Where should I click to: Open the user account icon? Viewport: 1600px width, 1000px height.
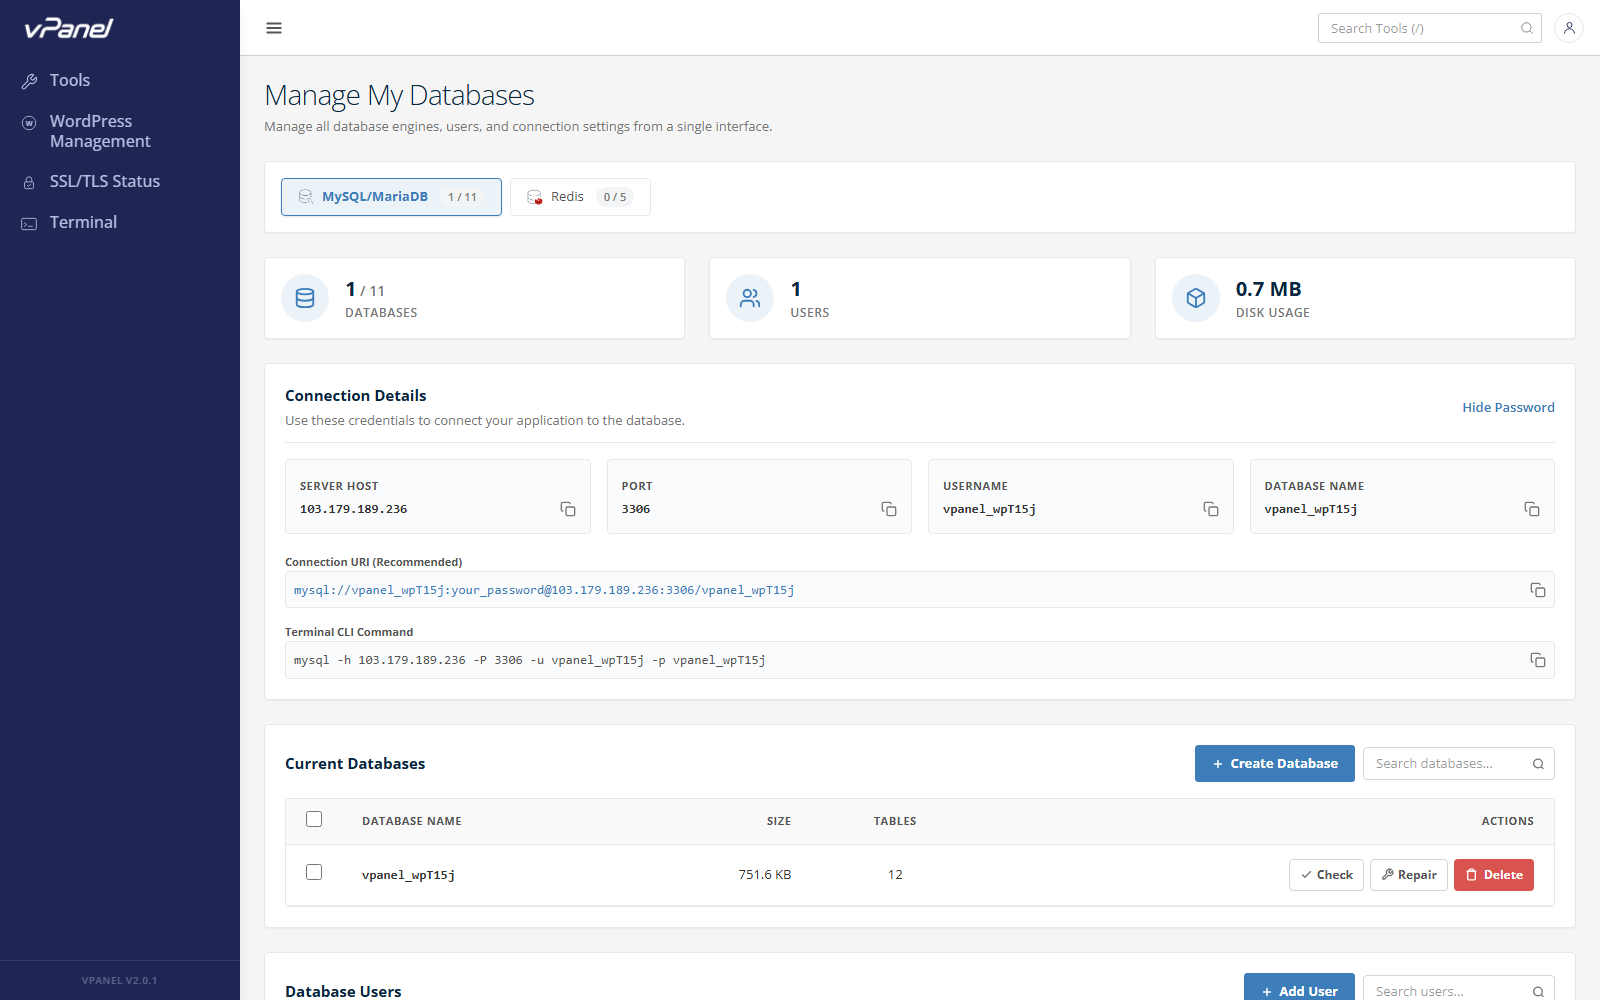pyautogui.click(x=1569, y=28)
